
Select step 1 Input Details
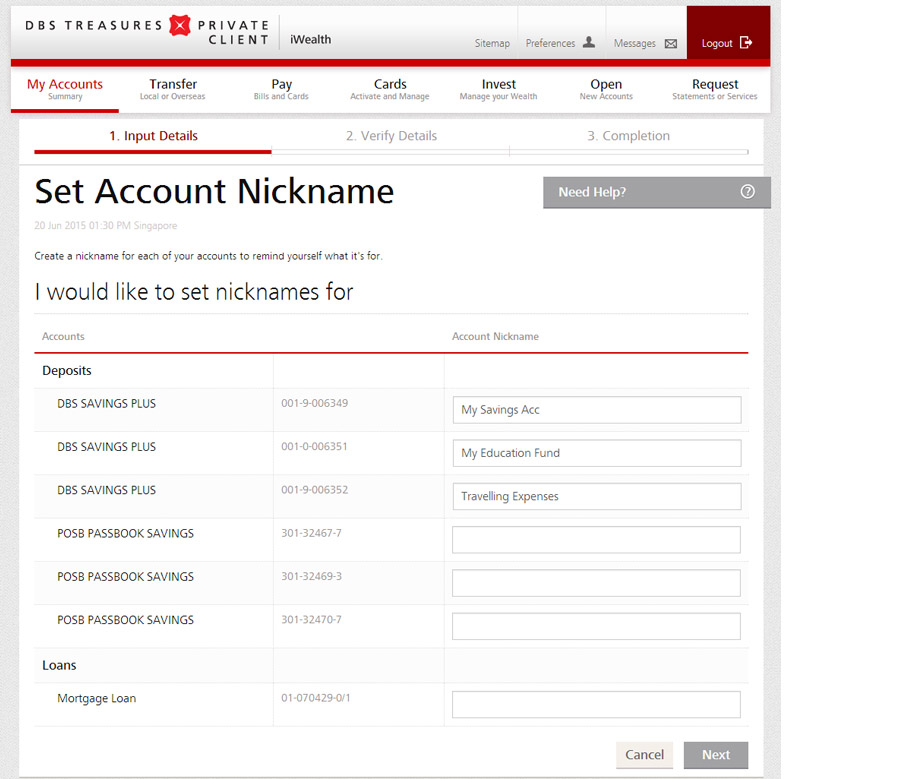coord(153,136)
